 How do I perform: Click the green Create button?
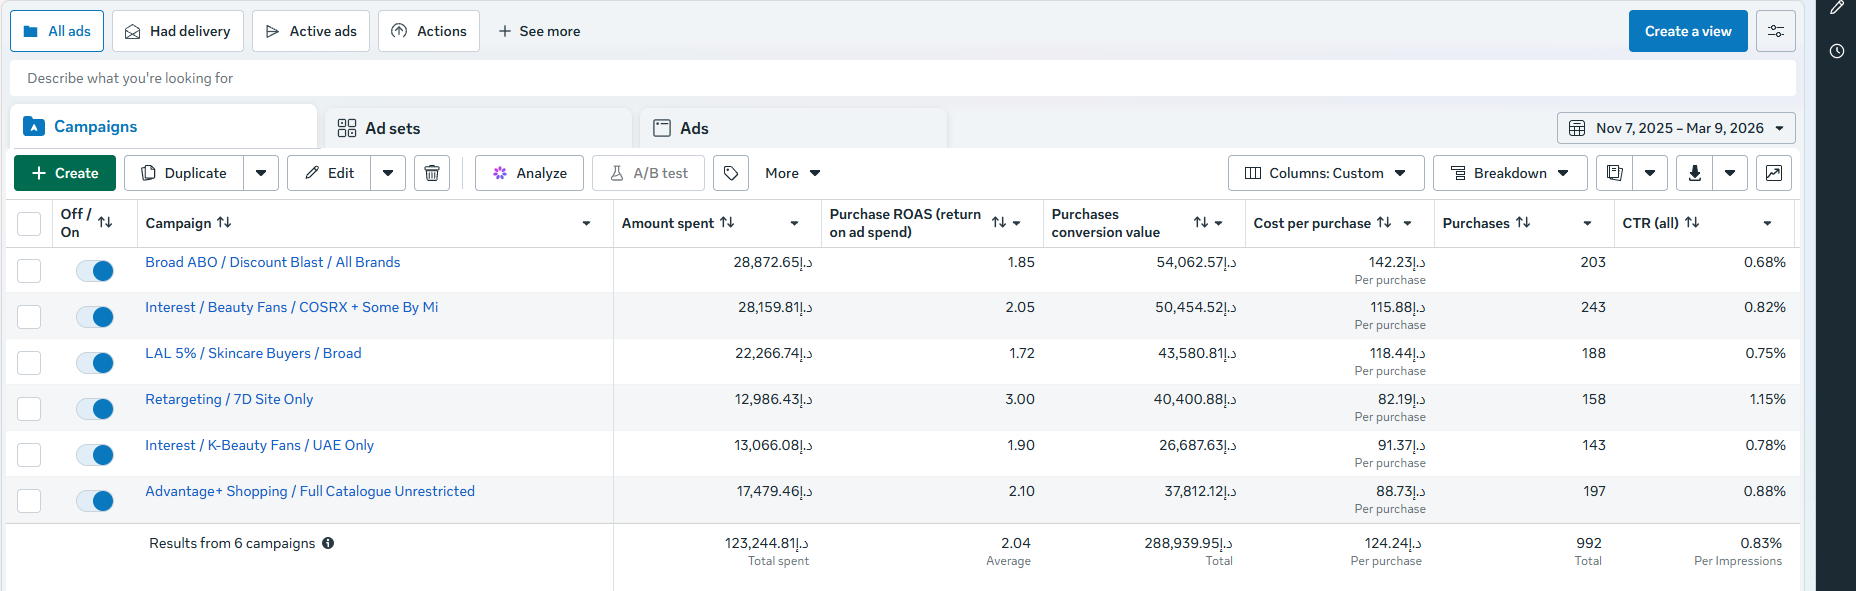(x=65, y=173)
